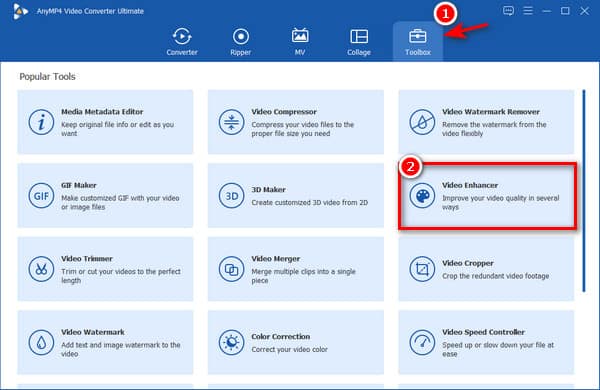The width and height of the screenshot is (600, 390).
Task: Click the Video Trimmer scissors icon
Action: [41, 269]
